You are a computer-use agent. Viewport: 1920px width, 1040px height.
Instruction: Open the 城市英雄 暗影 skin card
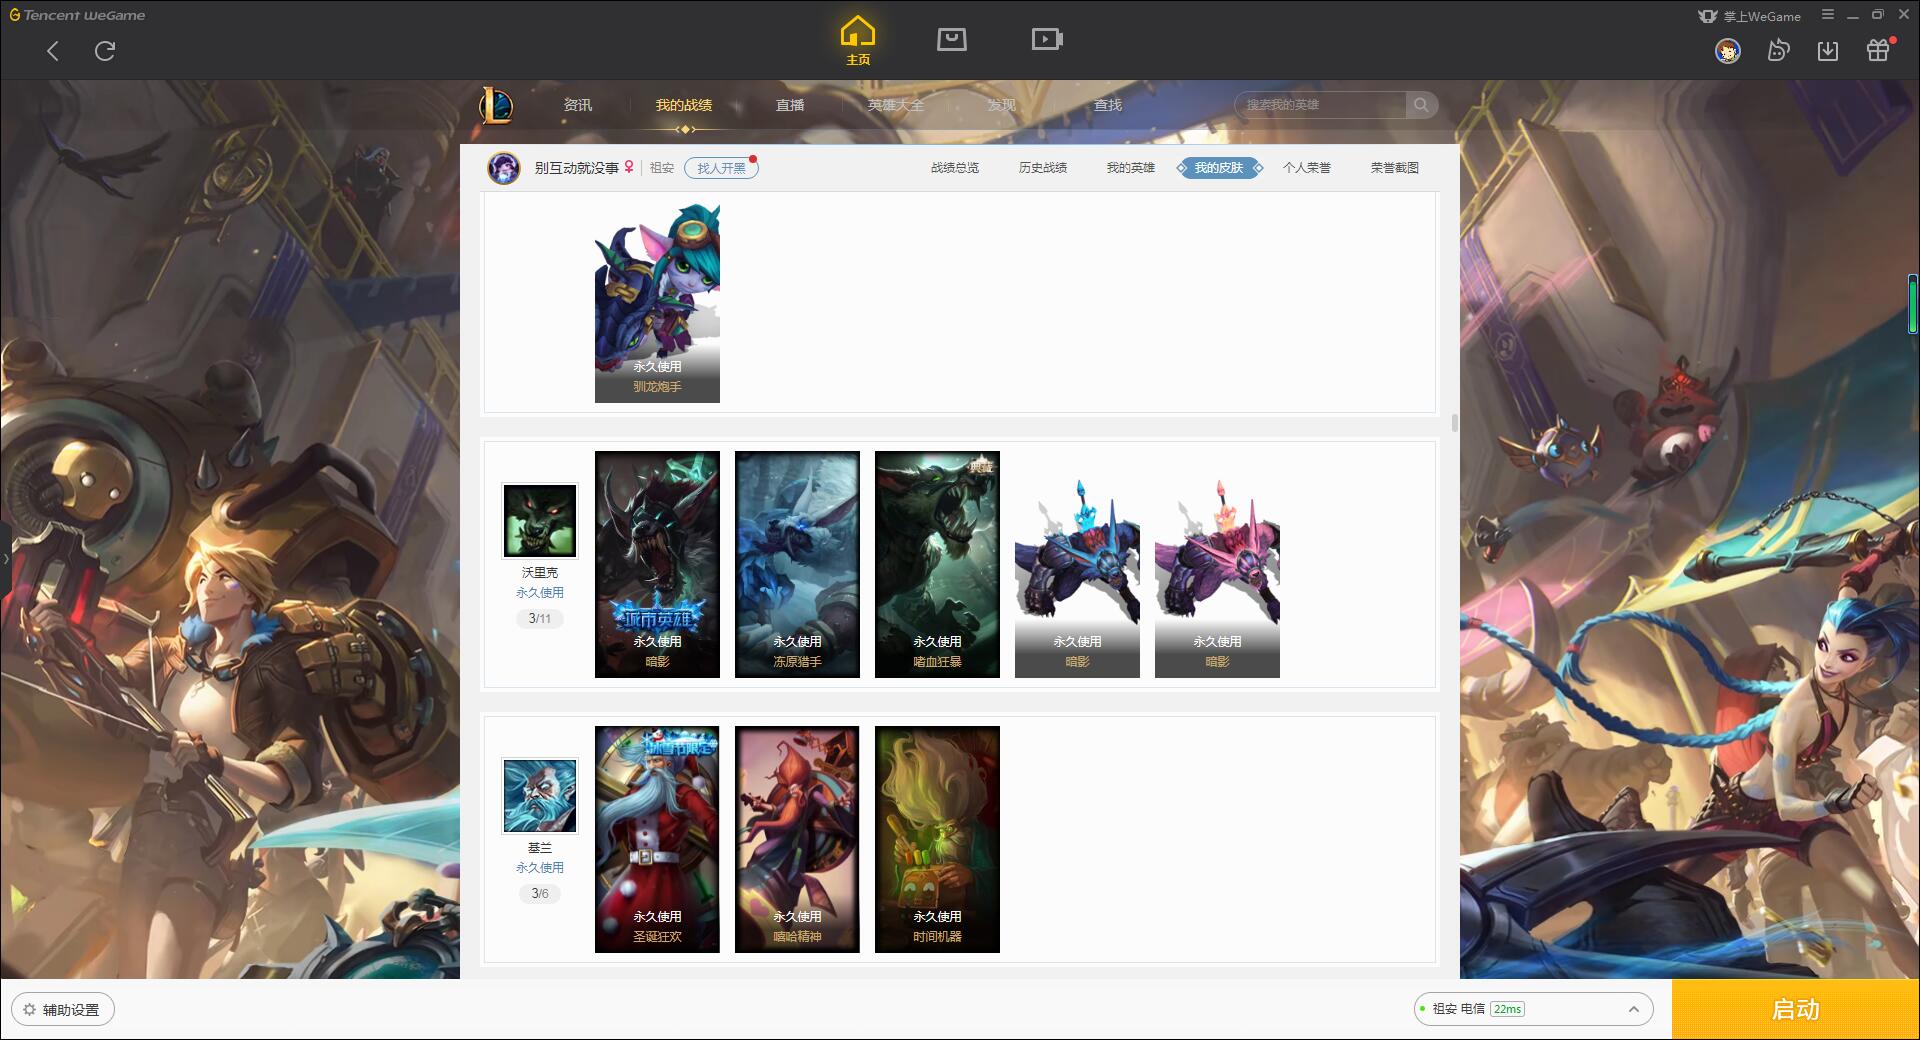(657, 564)
